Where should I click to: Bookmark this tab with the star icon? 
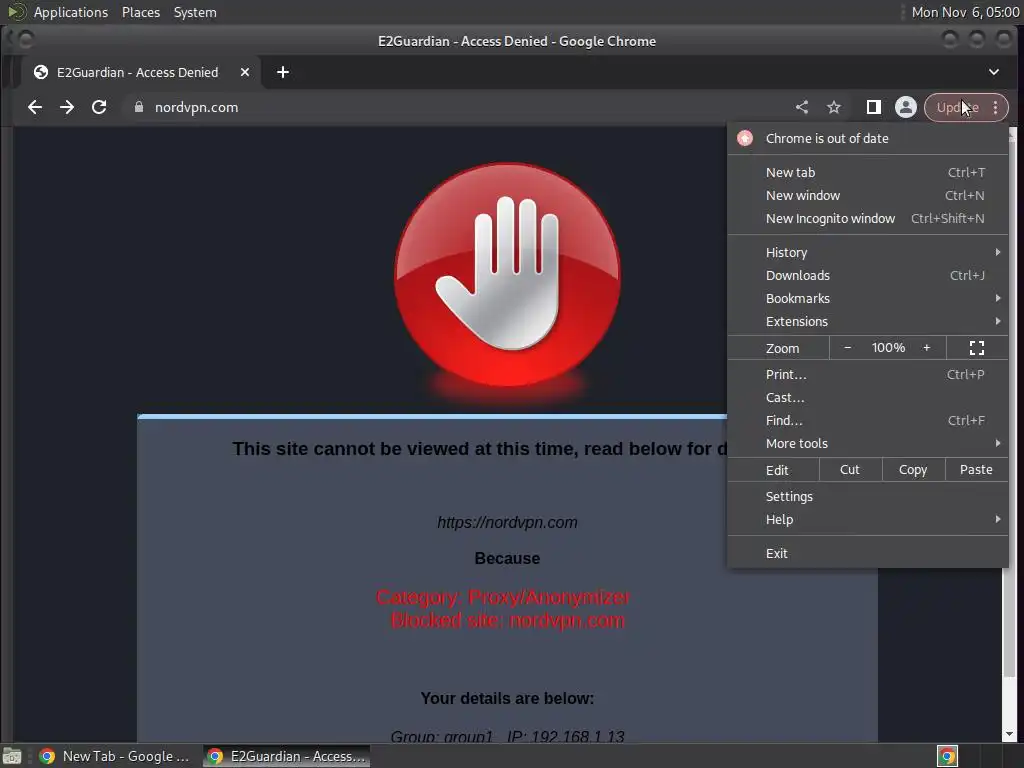(x=834, y=107)
